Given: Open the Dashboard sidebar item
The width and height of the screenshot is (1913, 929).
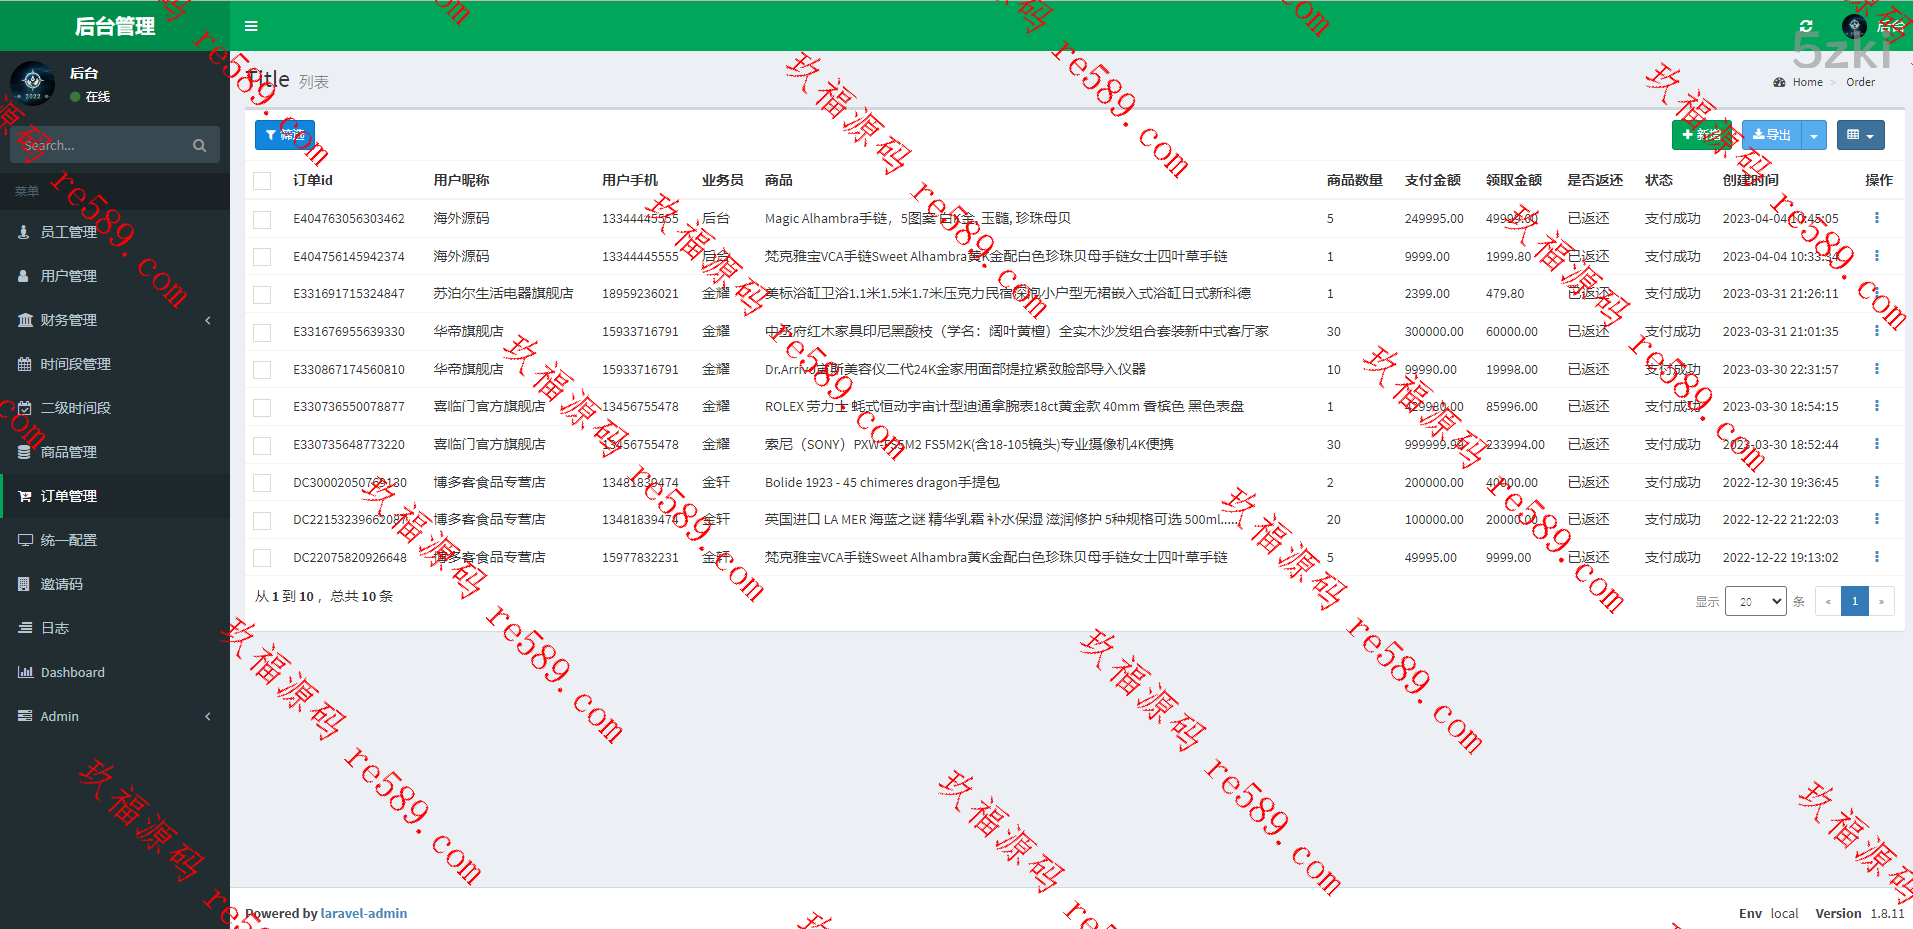Looking at the screenshot, I should click(x=72, y=672).
